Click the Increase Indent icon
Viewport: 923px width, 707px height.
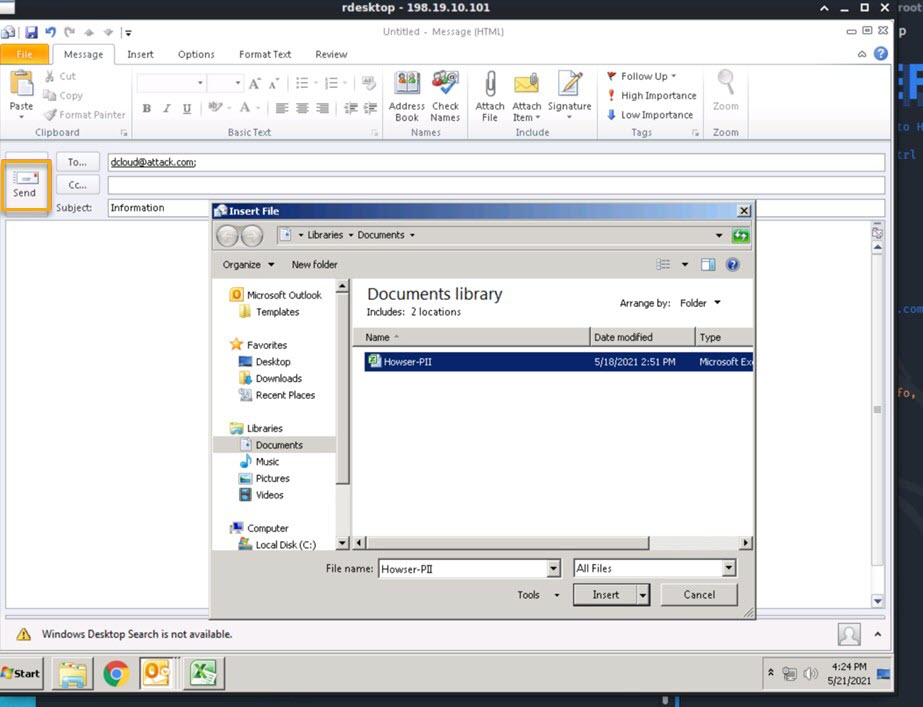click(x=370, y=108)
